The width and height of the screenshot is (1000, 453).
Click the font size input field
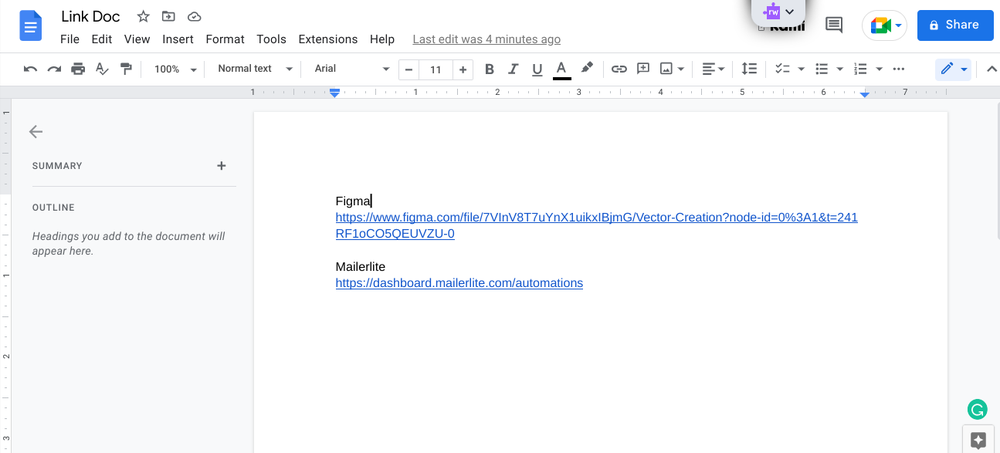point(435,69)
